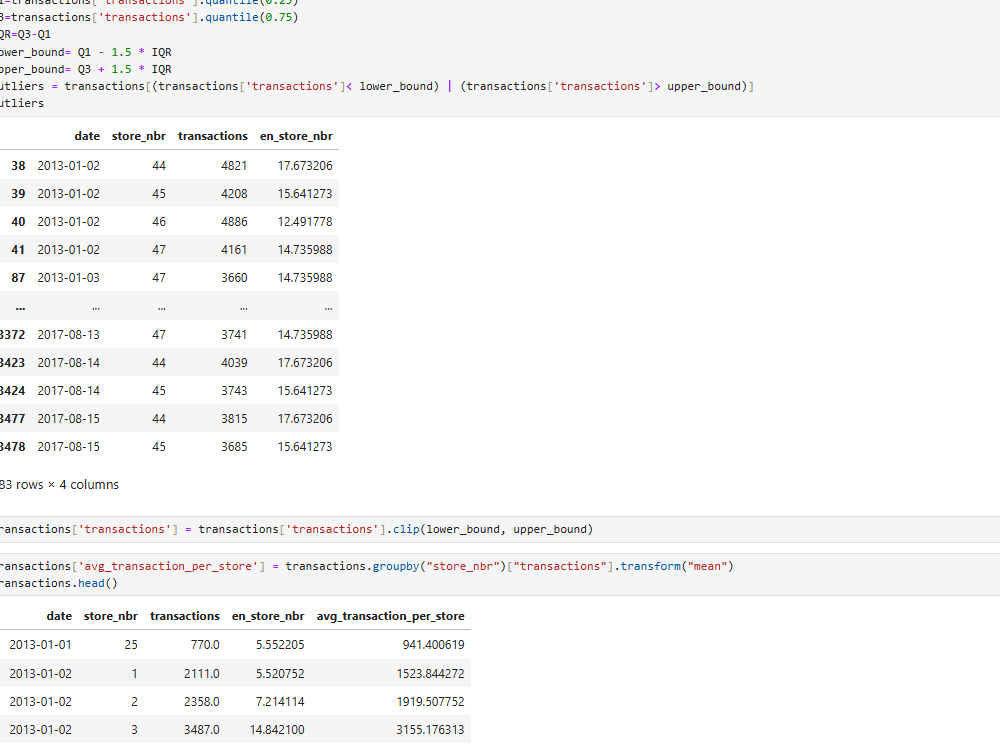Click transactions value 4208
Viewport: 1000px width, 750px height.
coord(234,194)
